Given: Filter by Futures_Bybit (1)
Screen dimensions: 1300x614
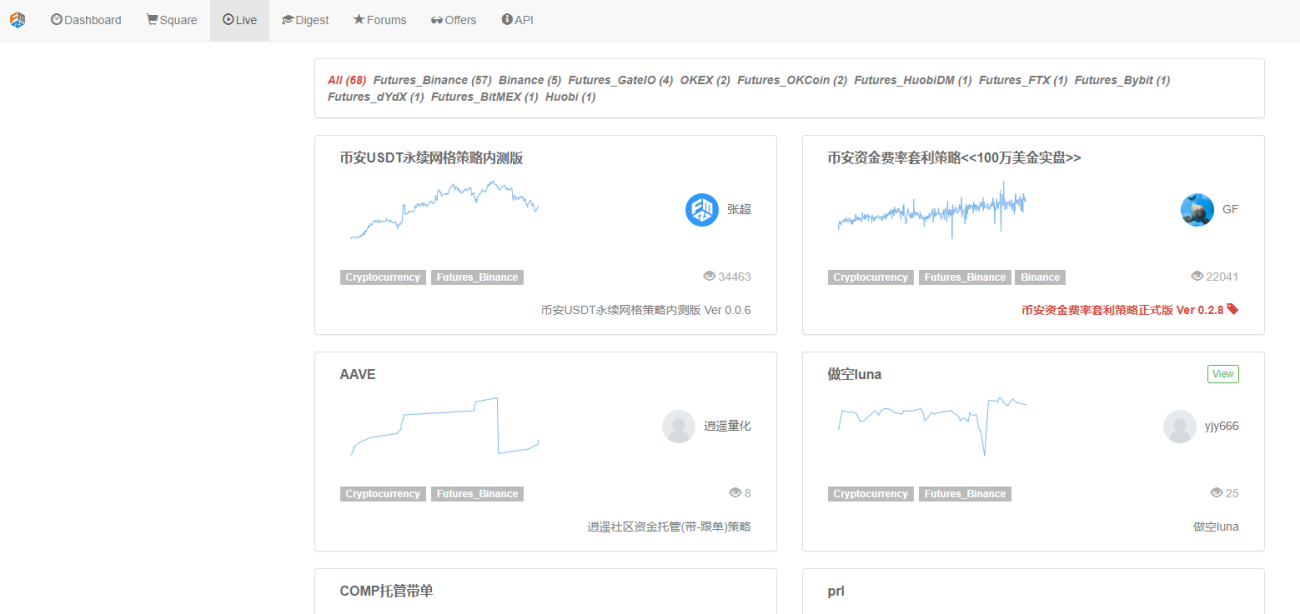Looking at the screenshot, I should (1122, 80).
